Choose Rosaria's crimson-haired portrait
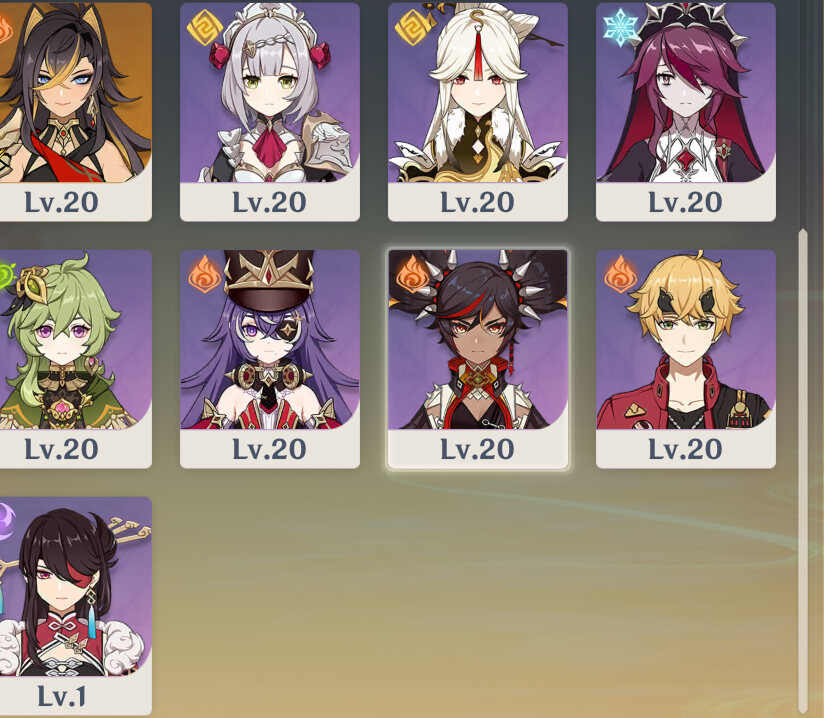Screen dimensions: 824x718 [686, 93]
